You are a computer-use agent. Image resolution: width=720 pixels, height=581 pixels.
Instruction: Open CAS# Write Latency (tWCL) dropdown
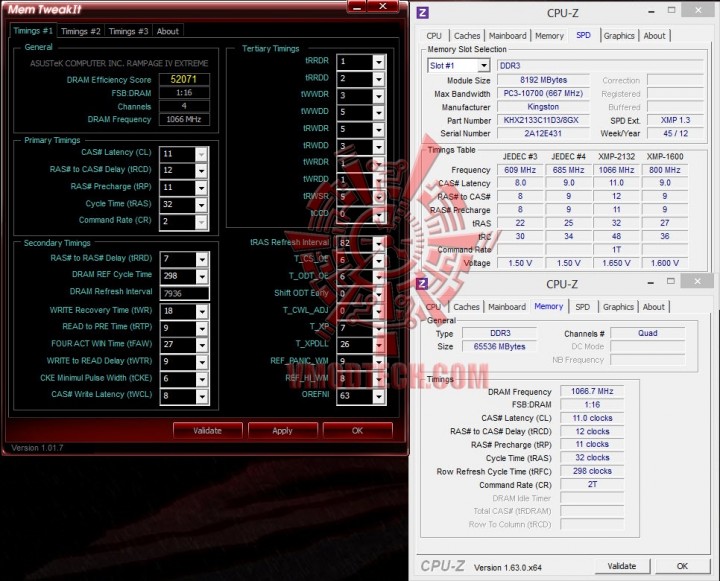[x=202, y=396]
